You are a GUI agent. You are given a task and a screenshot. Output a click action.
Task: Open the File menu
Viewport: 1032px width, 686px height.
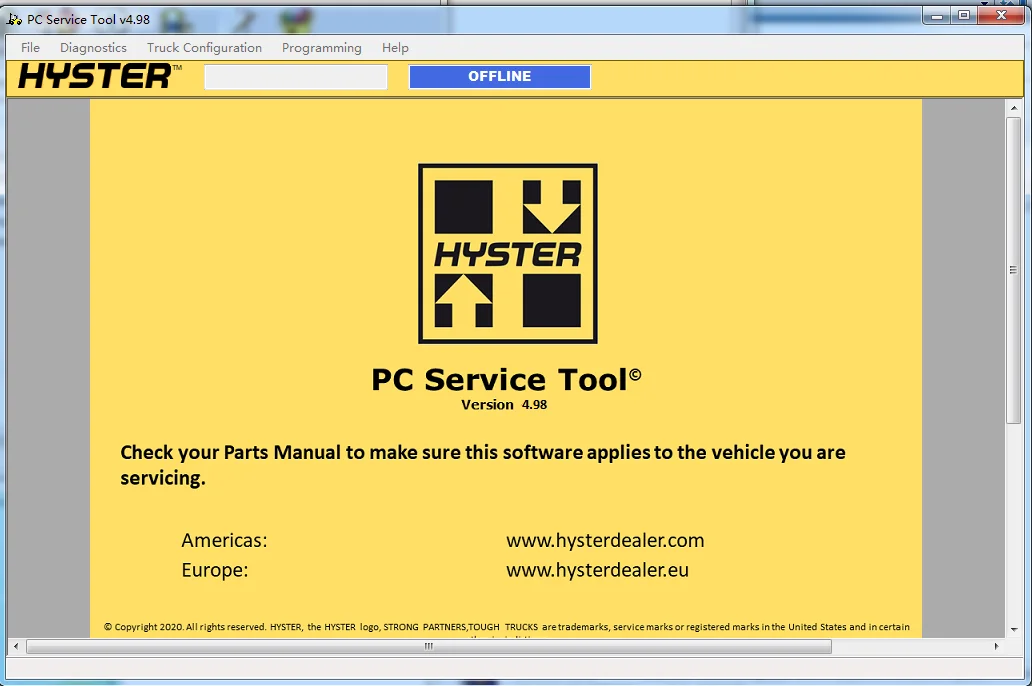30,47
